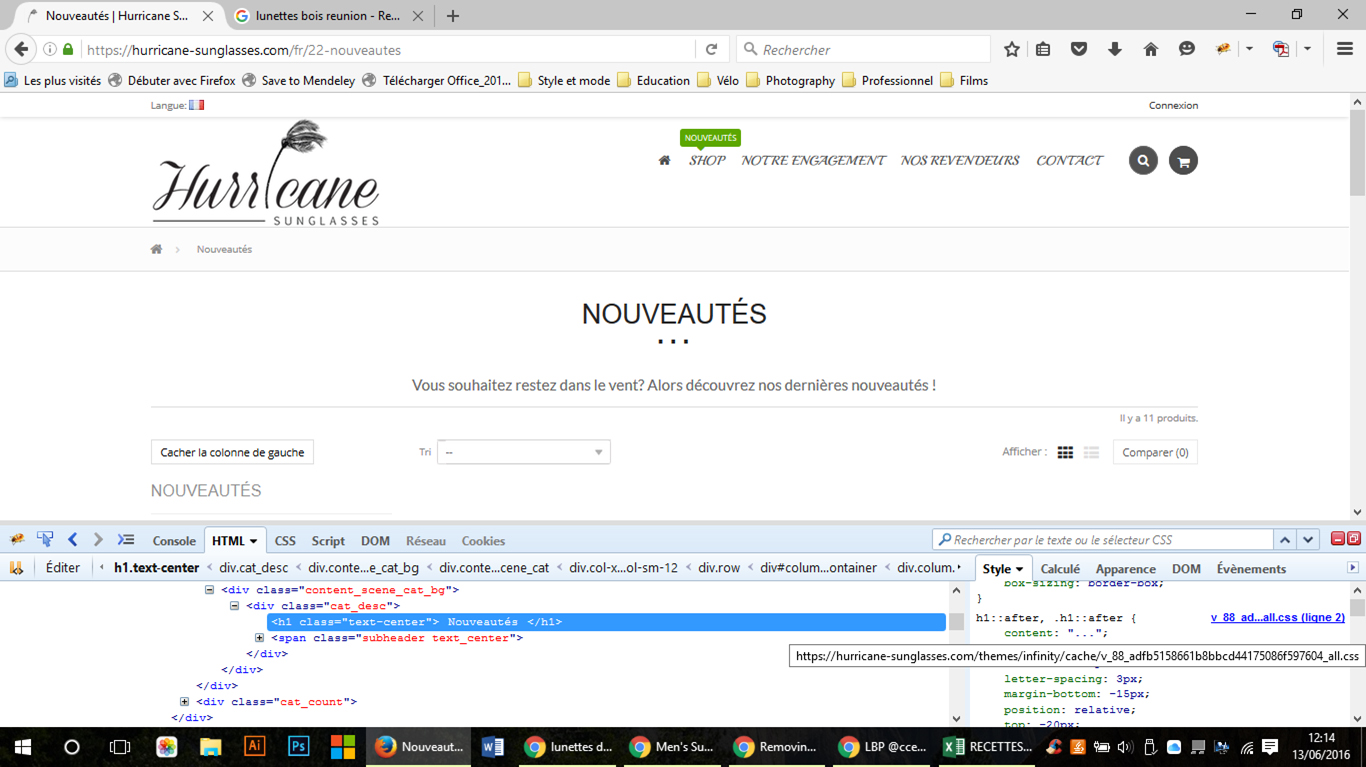Open Style side panel options dropdown
This screenshot has height=767, width=1366.
point(1019,569)
